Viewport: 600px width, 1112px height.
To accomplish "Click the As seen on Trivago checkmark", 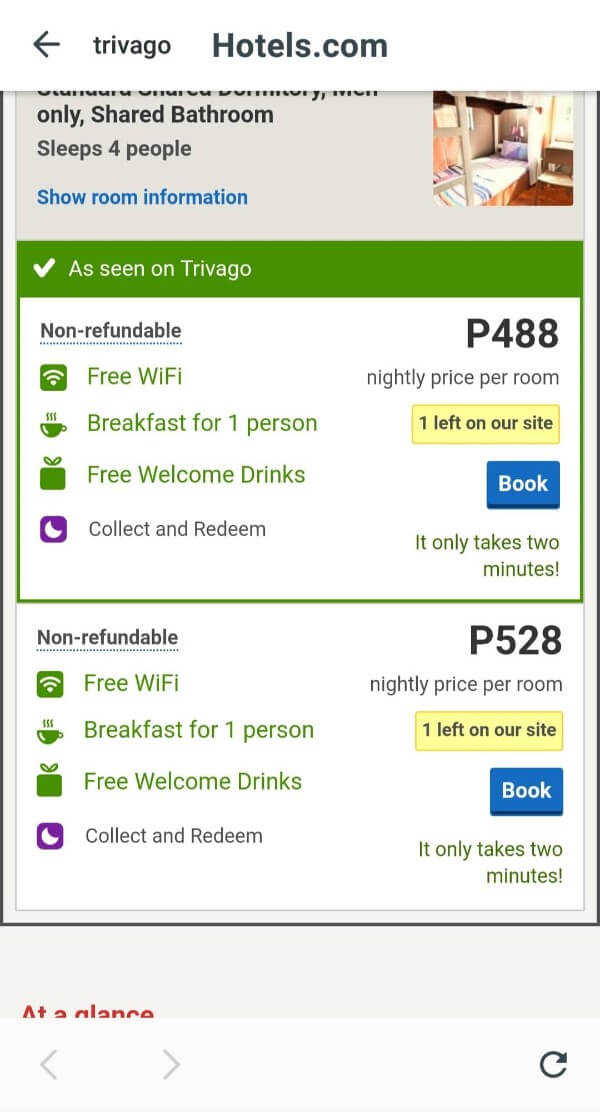I will click(x=43, y=268).
